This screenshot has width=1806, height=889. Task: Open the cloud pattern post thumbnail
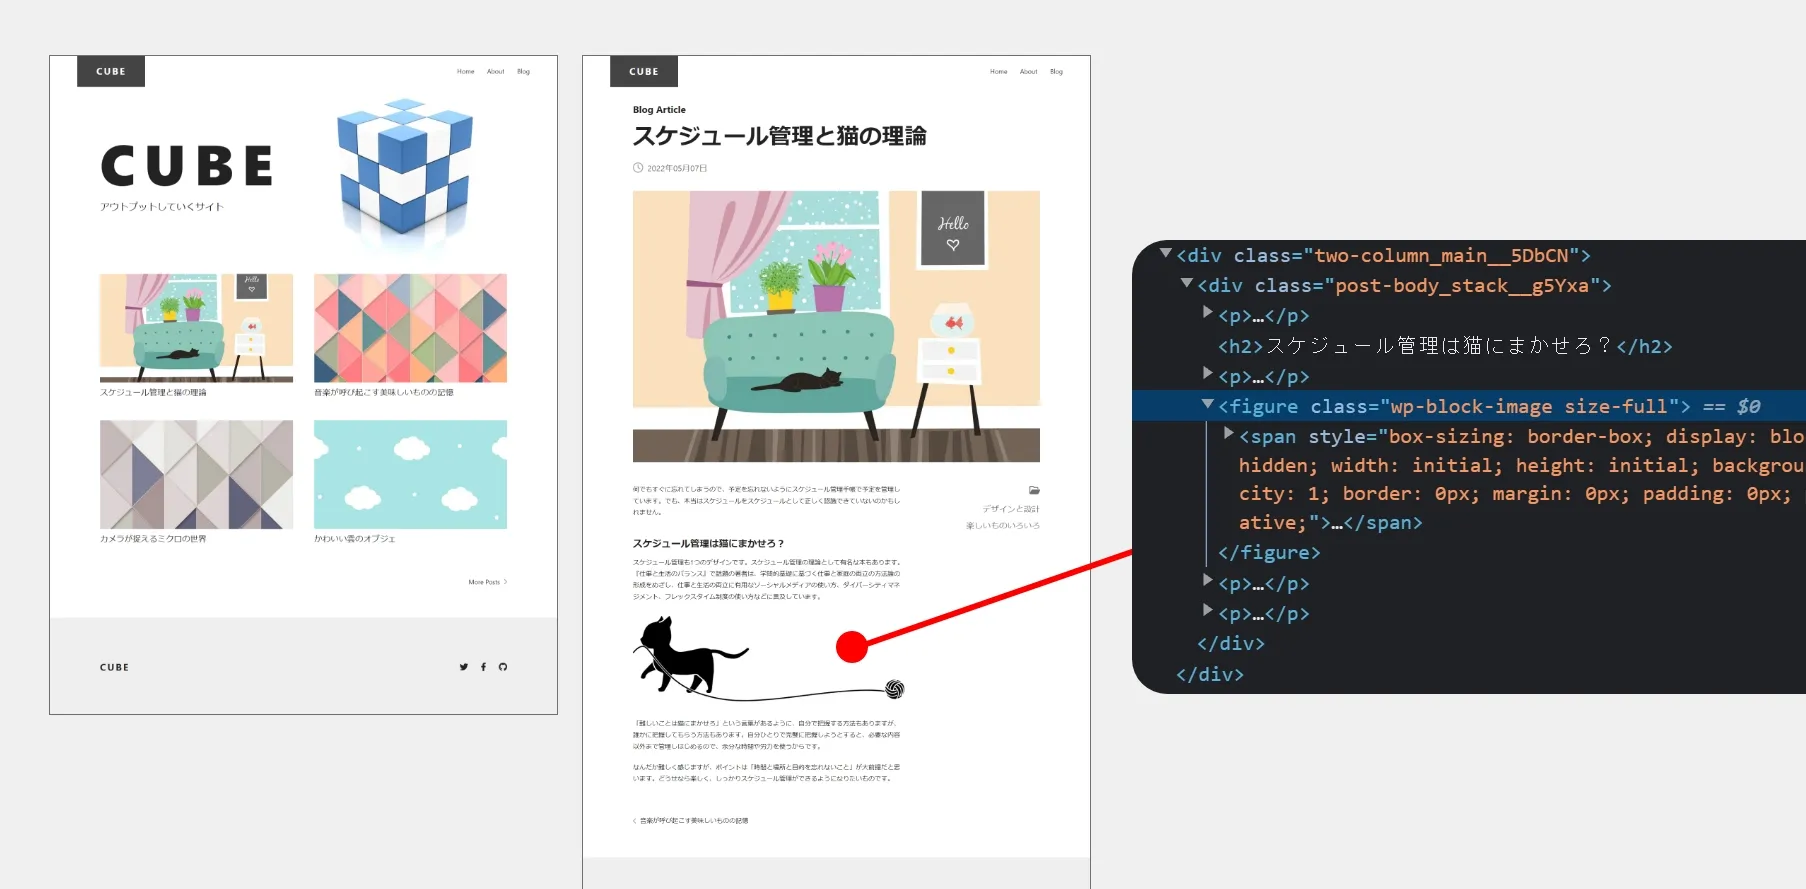410,474
